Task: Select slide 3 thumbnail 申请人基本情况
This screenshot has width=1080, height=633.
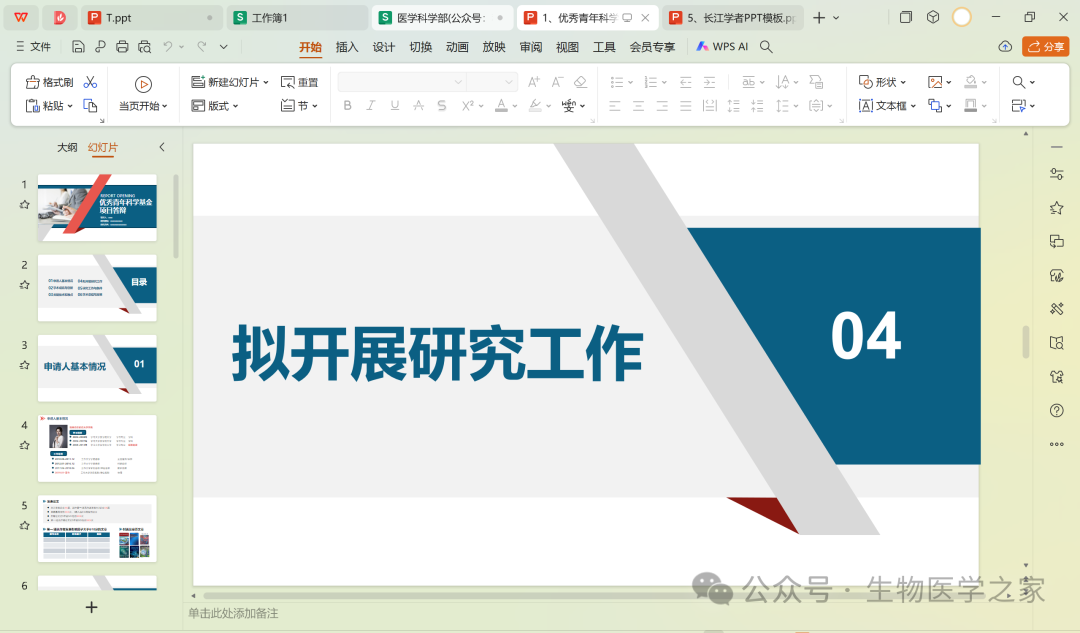Action: 97,367
